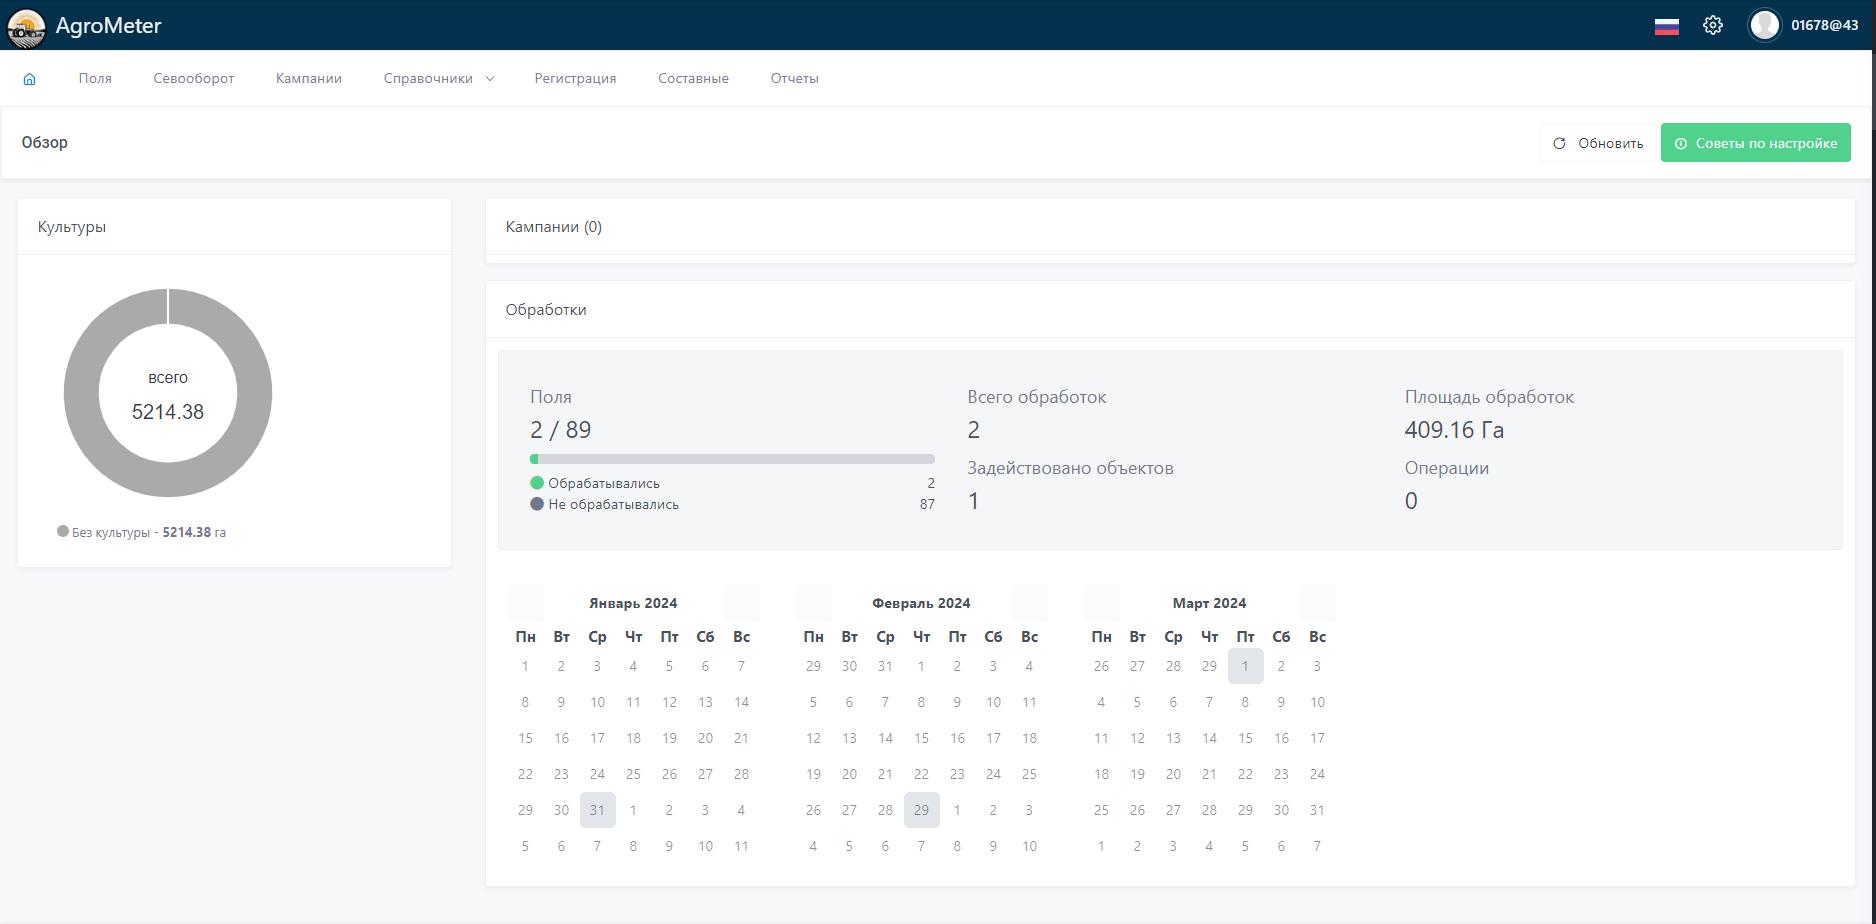Screen dimensions: 1876x924
Task: Click the user avatar icon
Action: 1764,26
